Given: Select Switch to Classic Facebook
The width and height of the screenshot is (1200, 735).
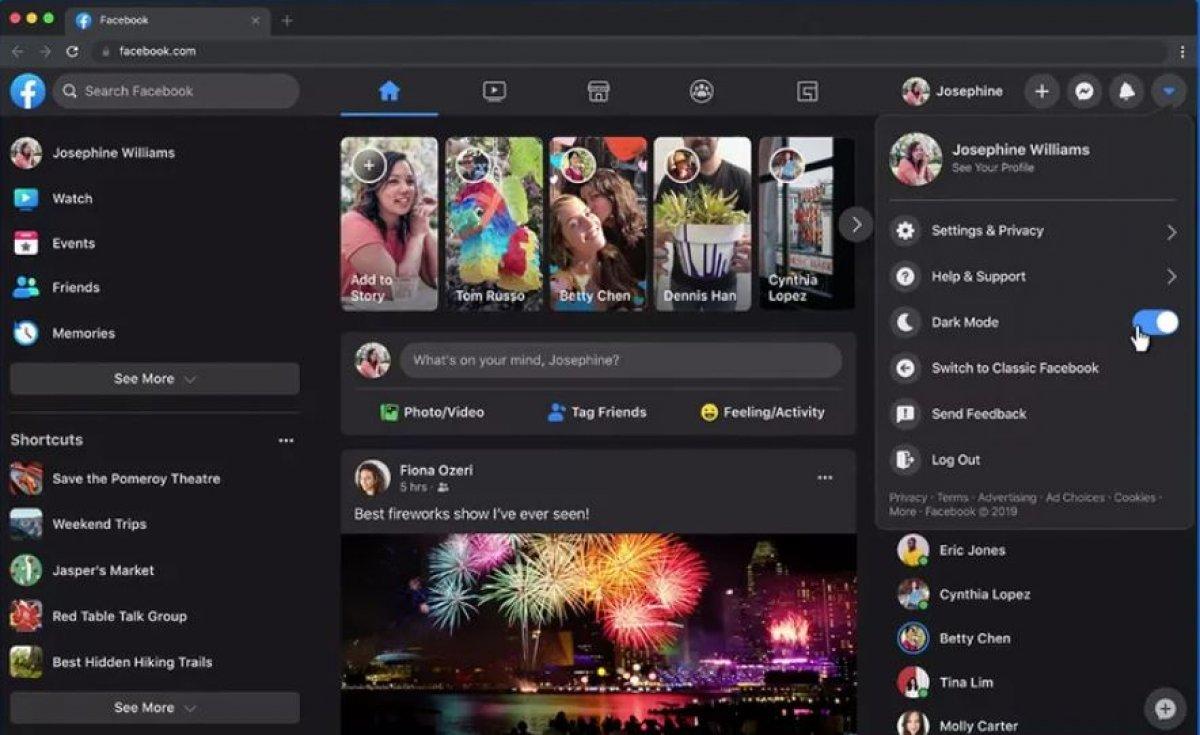Looking at the screenshot, I should (1014, 368).
